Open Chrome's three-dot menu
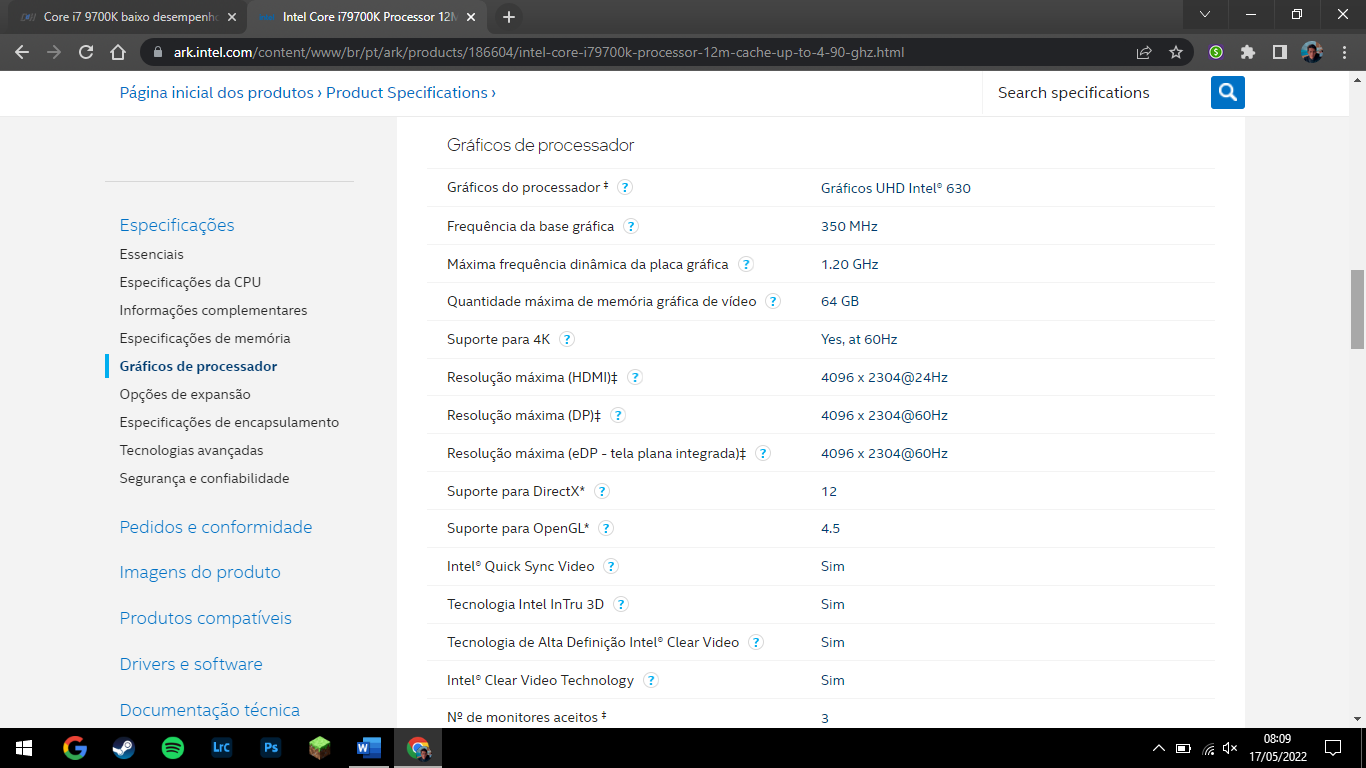Image resolution: width=1366 pixels, height=768 pixels. [x=1344, y=52]
